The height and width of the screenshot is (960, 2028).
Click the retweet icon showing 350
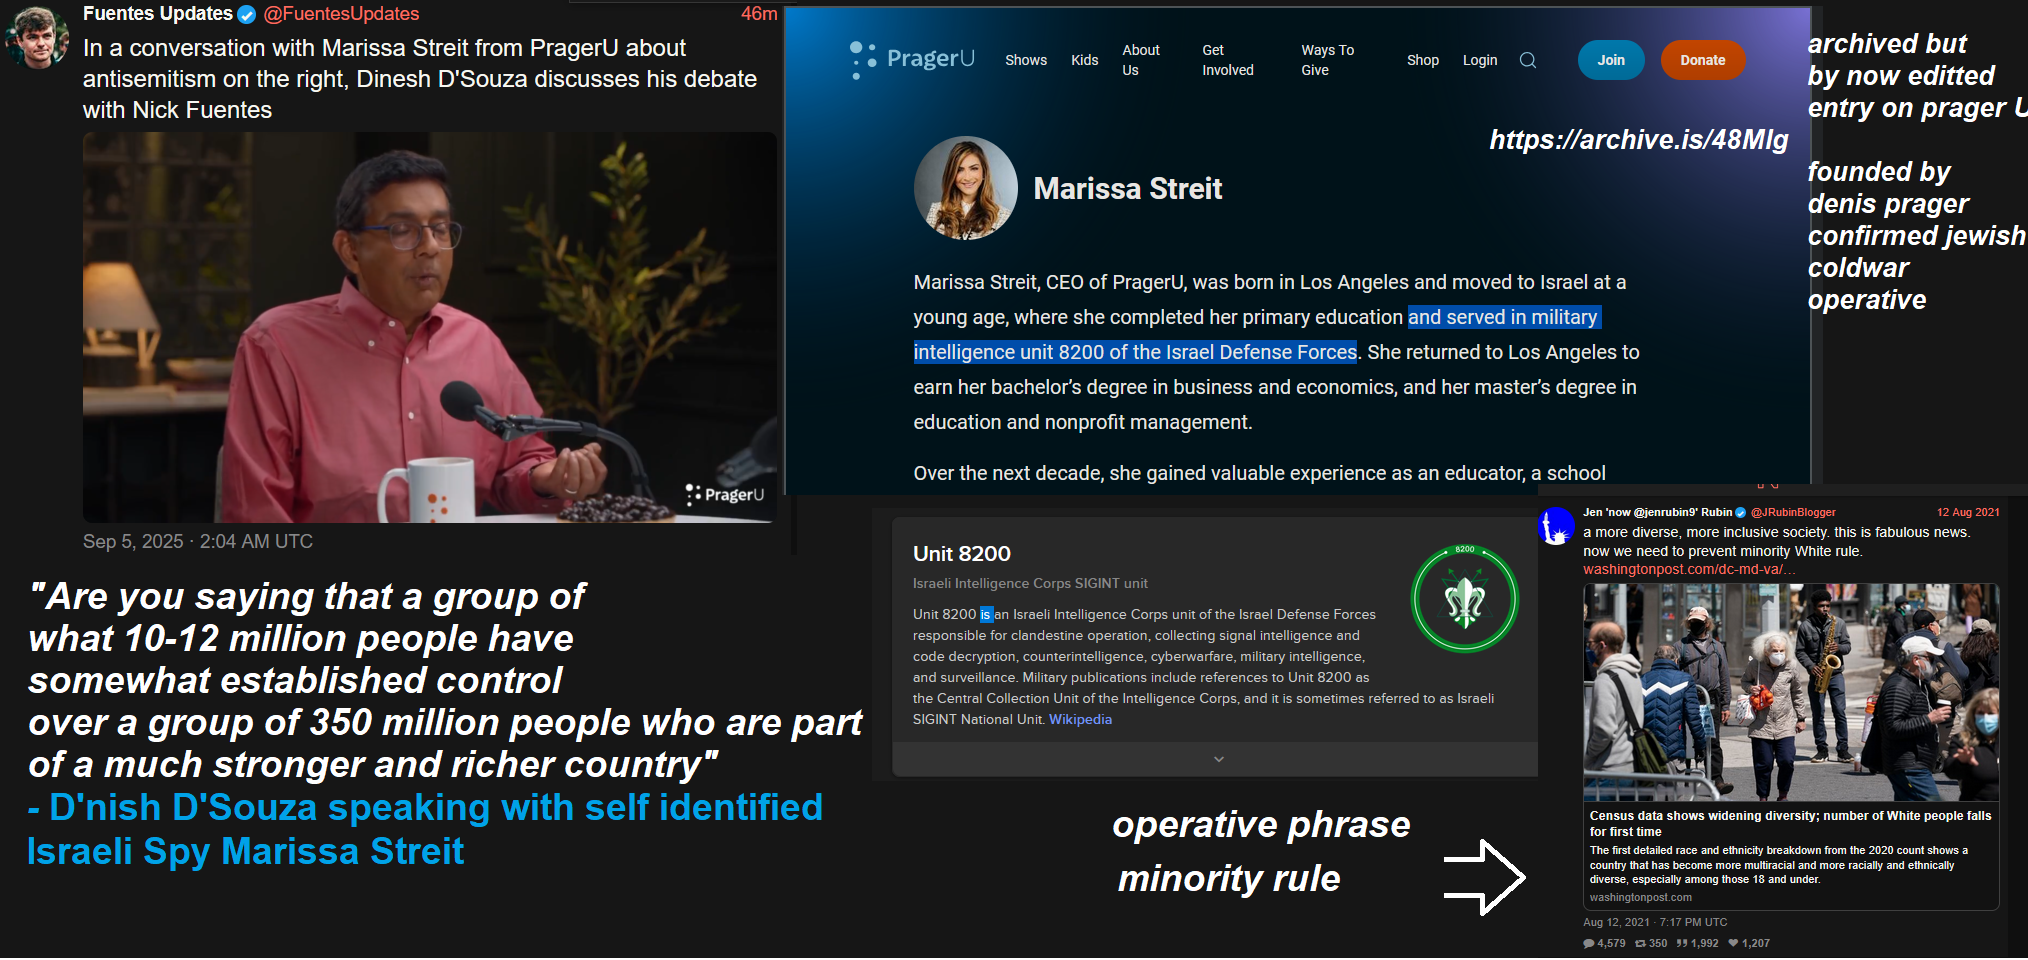coord(1641,943)
